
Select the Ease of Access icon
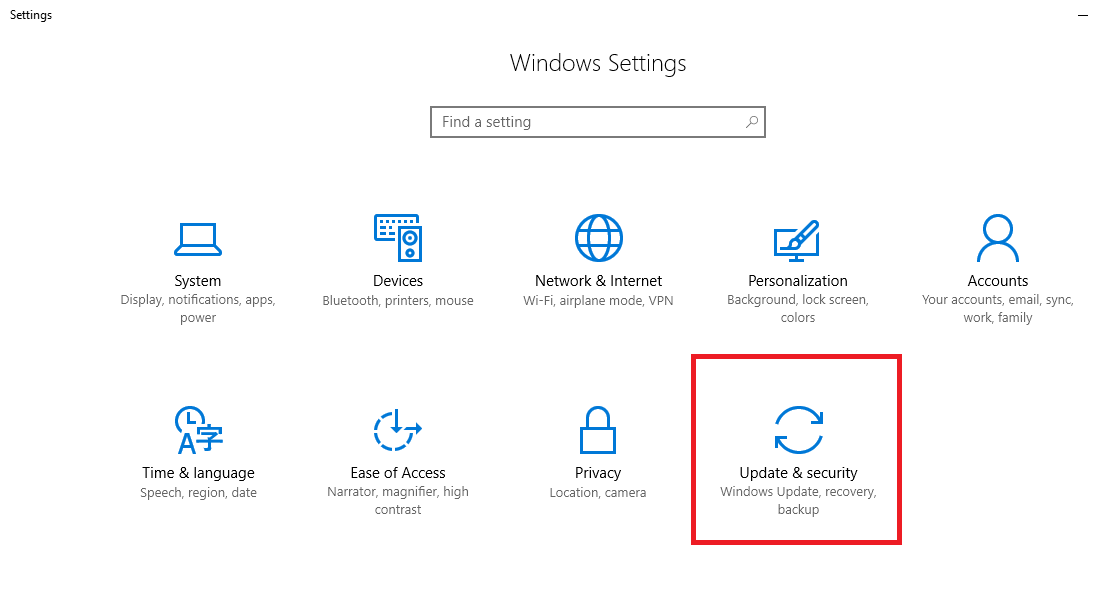click(x=398, y=430)
